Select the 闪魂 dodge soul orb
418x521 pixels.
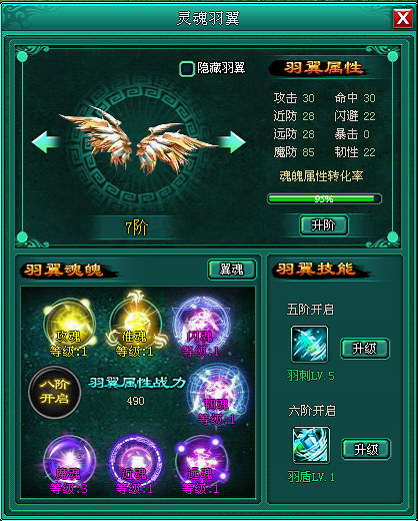[x=201, y=324]
